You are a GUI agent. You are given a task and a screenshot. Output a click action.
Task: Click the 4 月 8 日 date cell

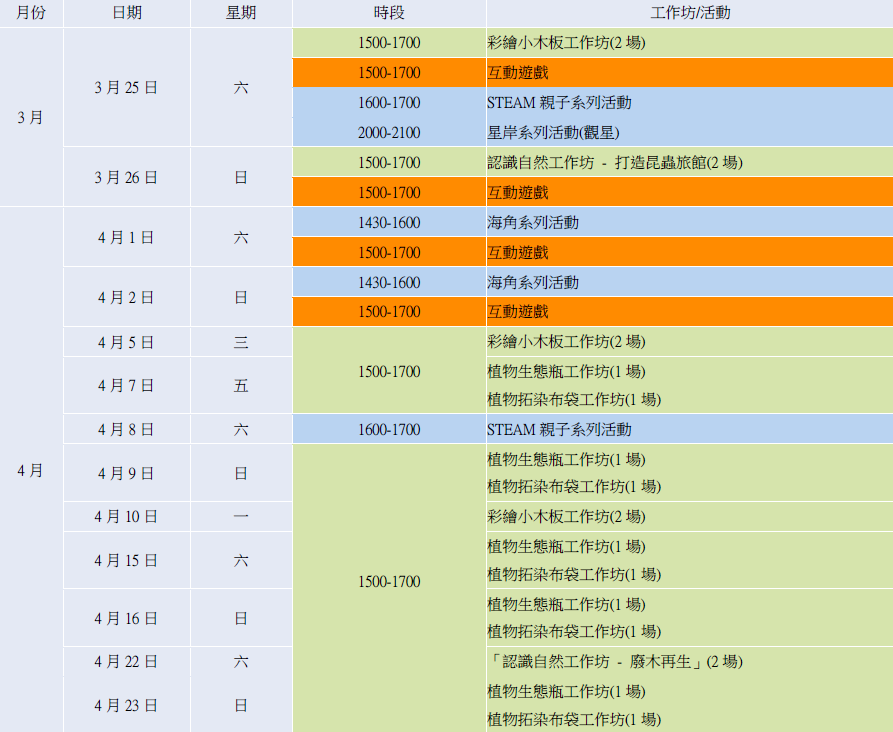point(126,429)
